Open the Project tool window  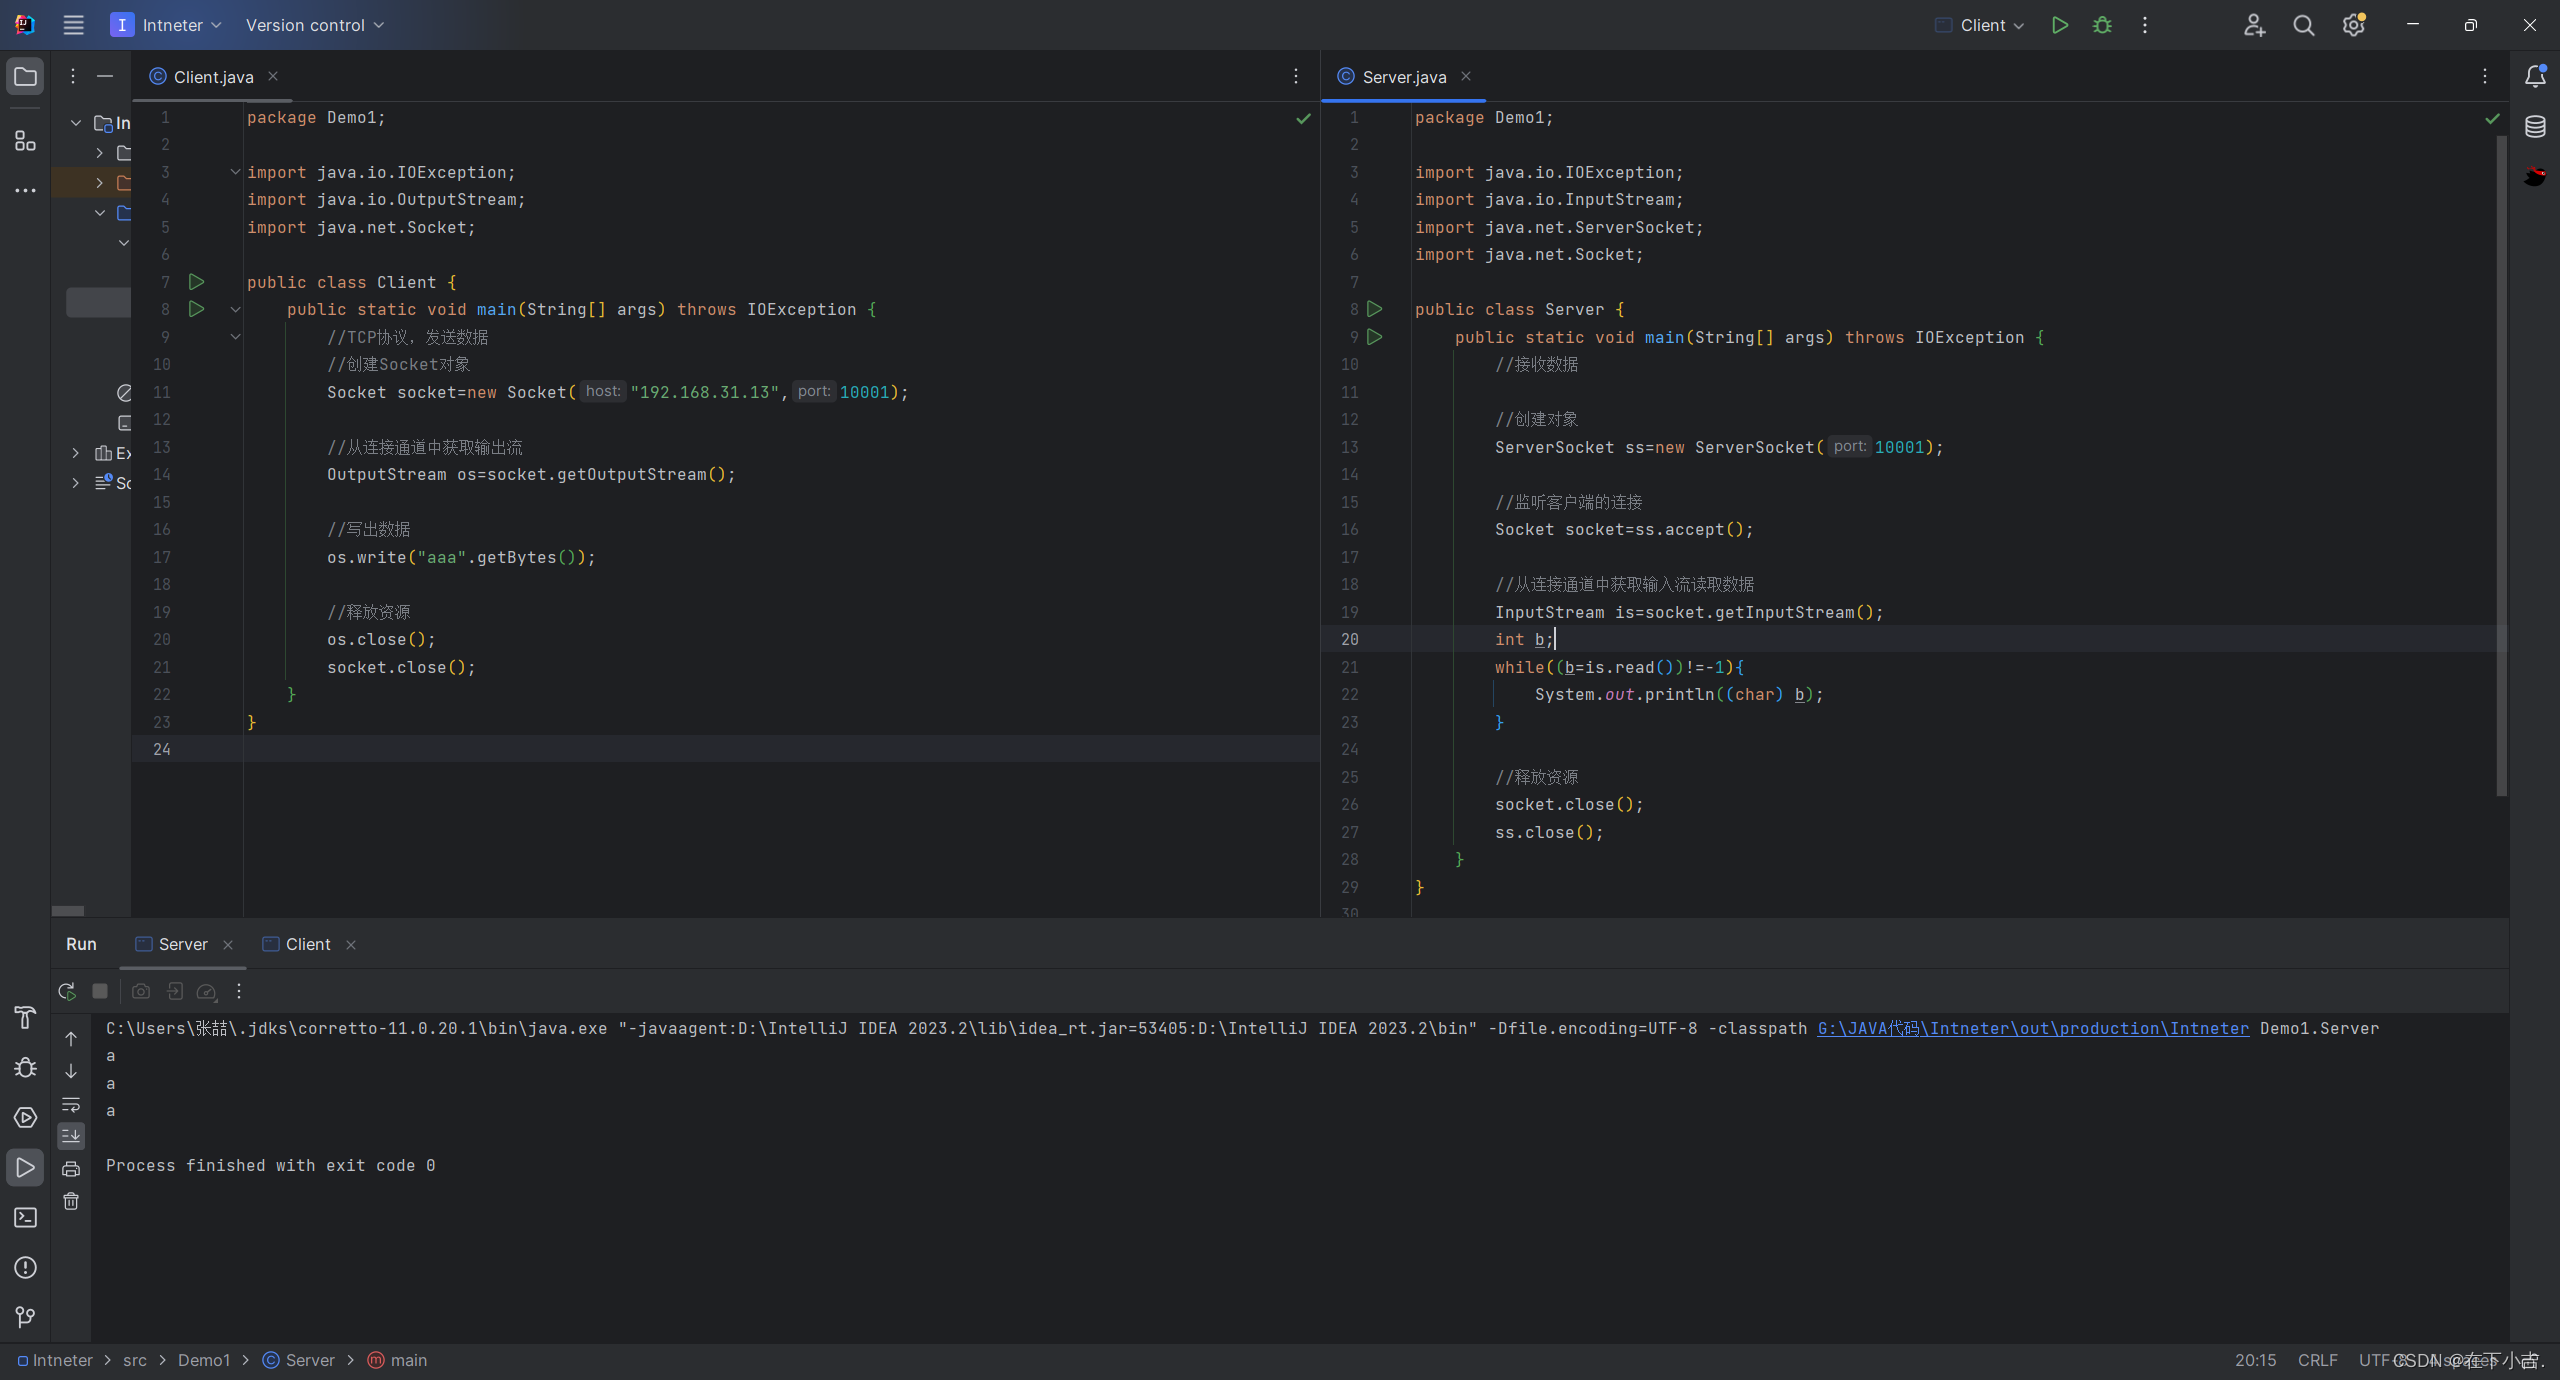click(x=25, y=77)
